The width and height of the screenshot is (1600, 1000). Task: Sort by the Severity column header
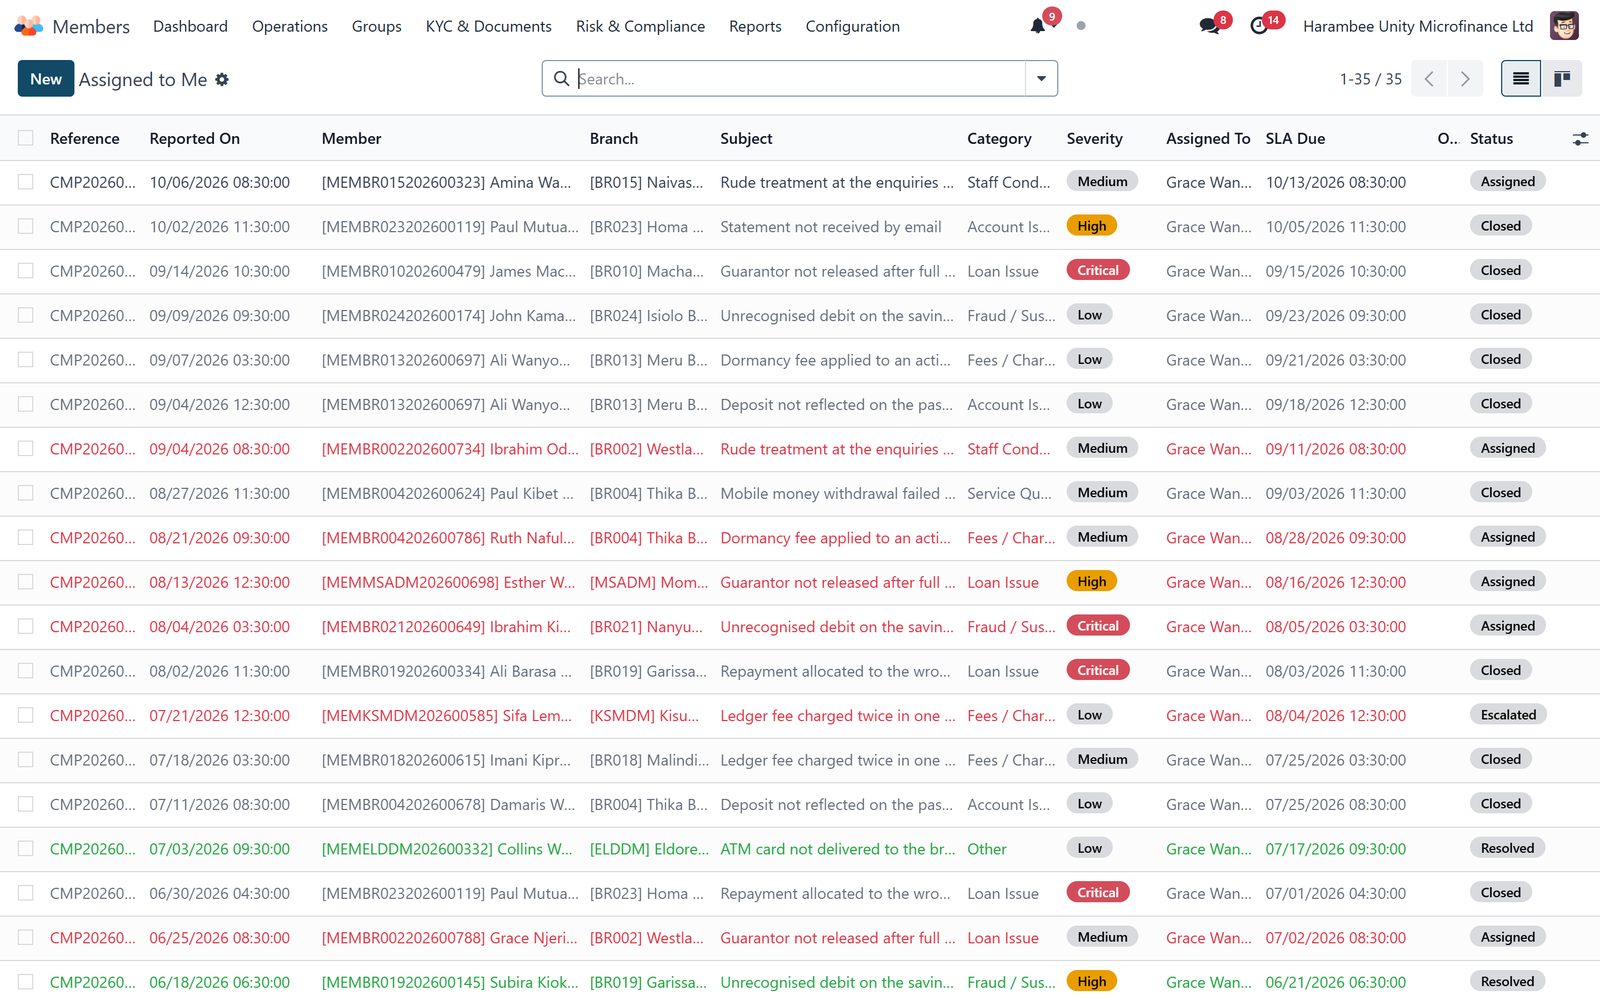tap(1095, 139)
